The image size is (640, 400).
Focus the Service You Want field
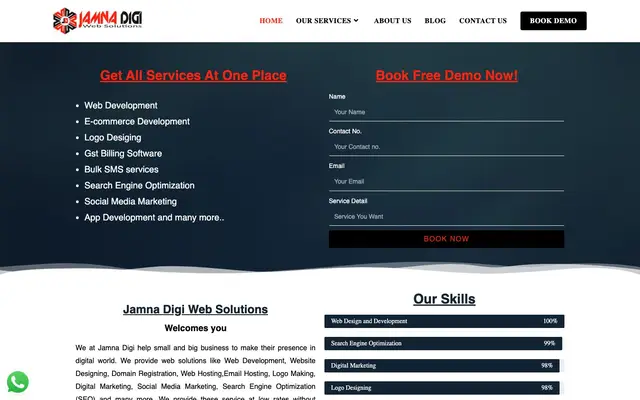447,217
